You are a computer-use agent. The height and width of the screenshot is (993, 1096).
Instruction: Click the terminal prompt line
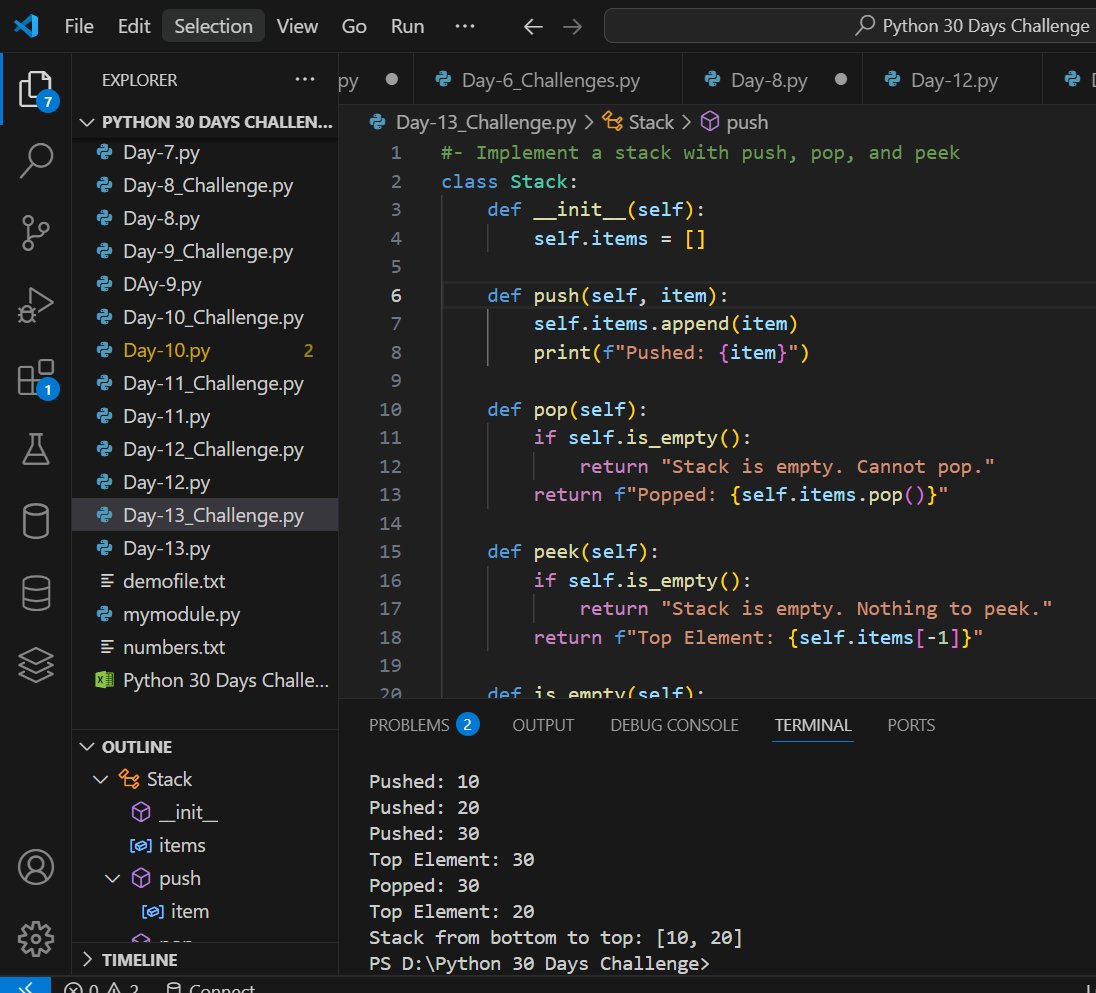[539, 964]
